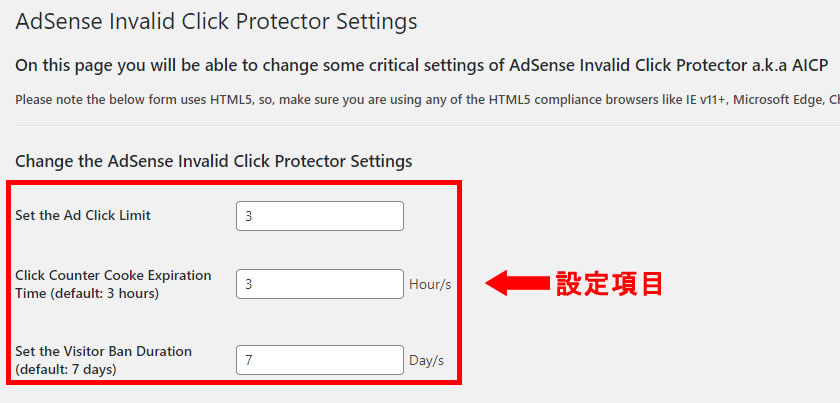Click the "Set the Ad Click Limit" label
Image resolution: width=840 pixels, height=403 pixels.
pos(83,215)
